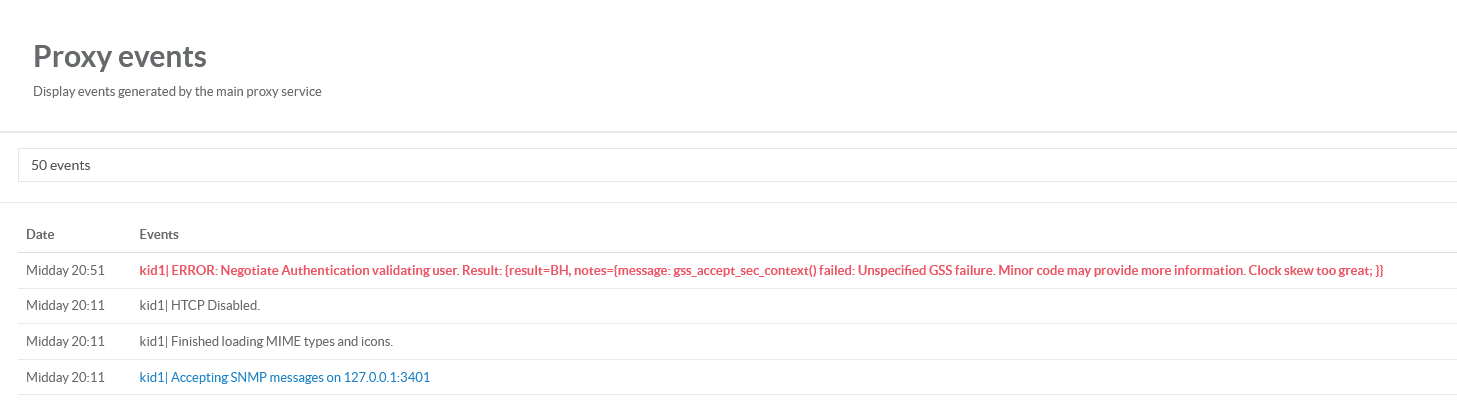
Task: Click the date beside the SNMP event
Action: (65, 377)
